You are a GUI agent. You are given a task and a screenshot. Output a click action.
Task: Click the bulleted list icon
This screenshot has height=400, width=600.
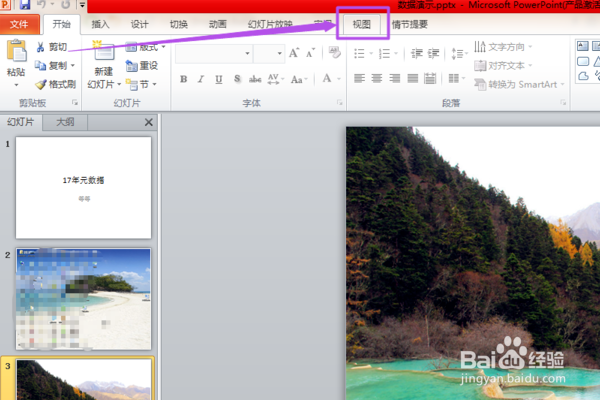tap(359, 53)
